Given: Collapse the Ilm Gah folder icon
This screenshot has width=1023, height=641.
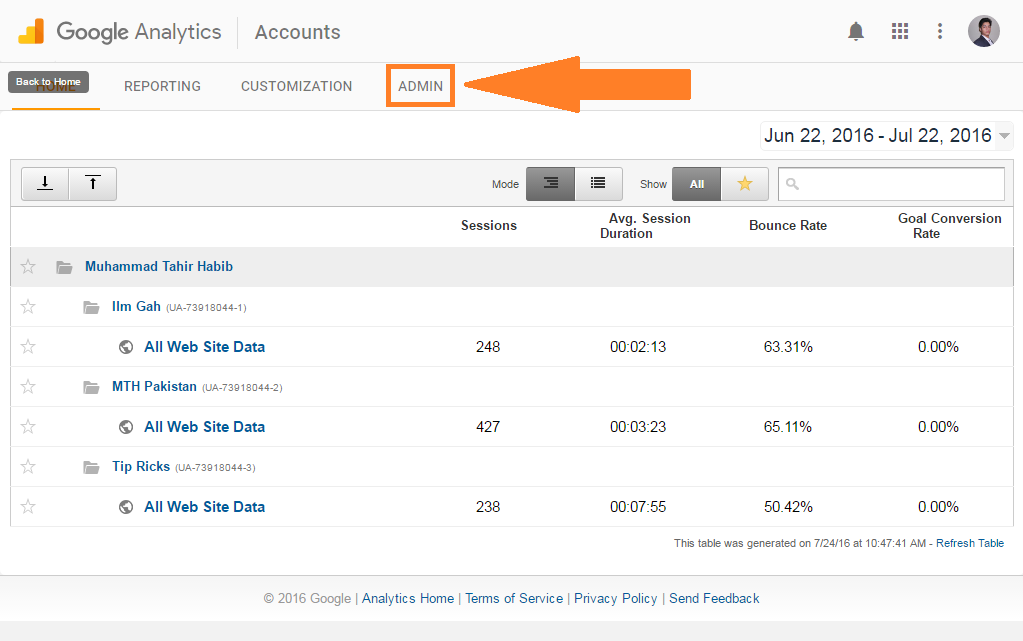Looking at the screenshot, I should [x=91, y=307].
